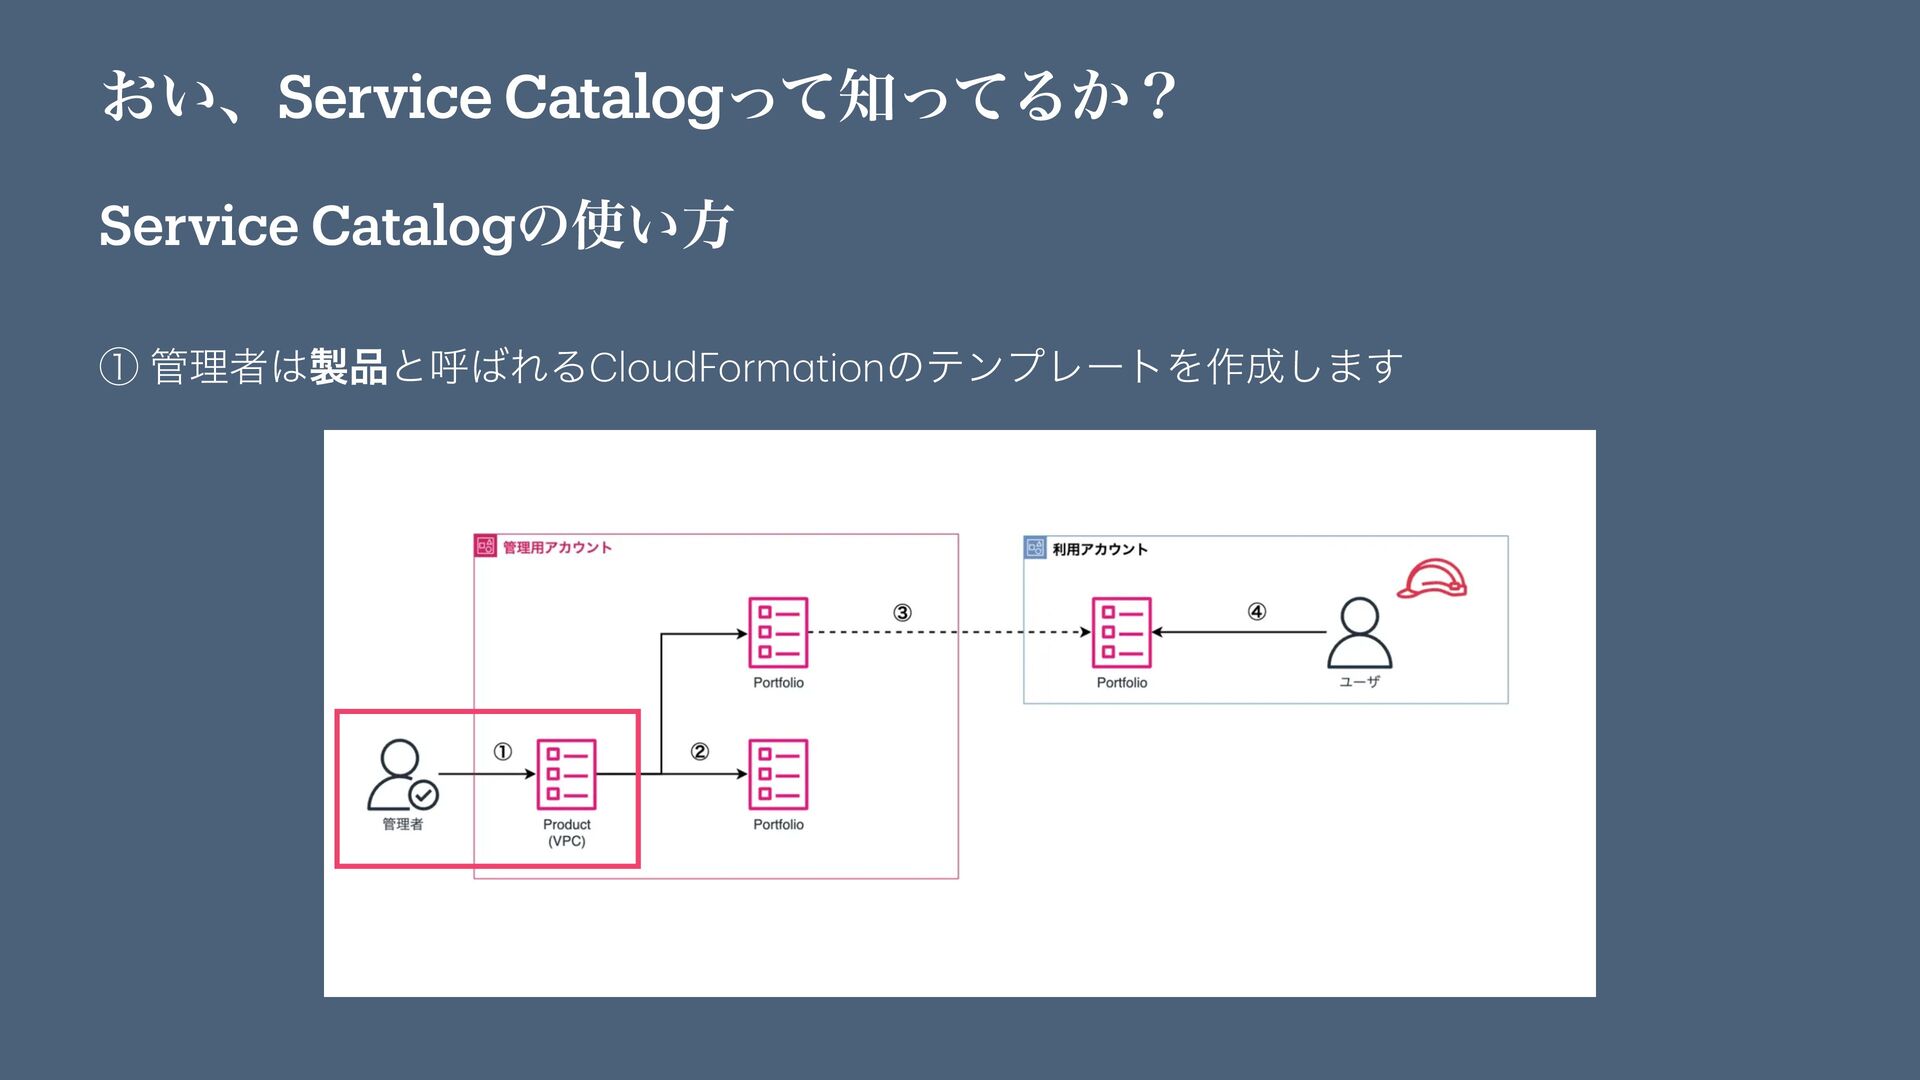Click the ユーザ person icon
Viewport: 1920px width, 1080px height.
(x=1359, y=632)
